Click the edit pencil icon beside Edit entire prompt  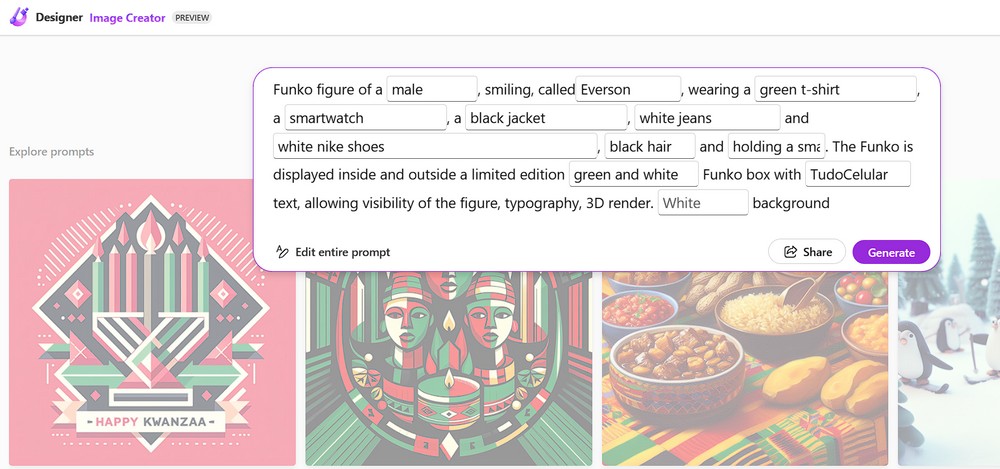click(x=282, y=252)
